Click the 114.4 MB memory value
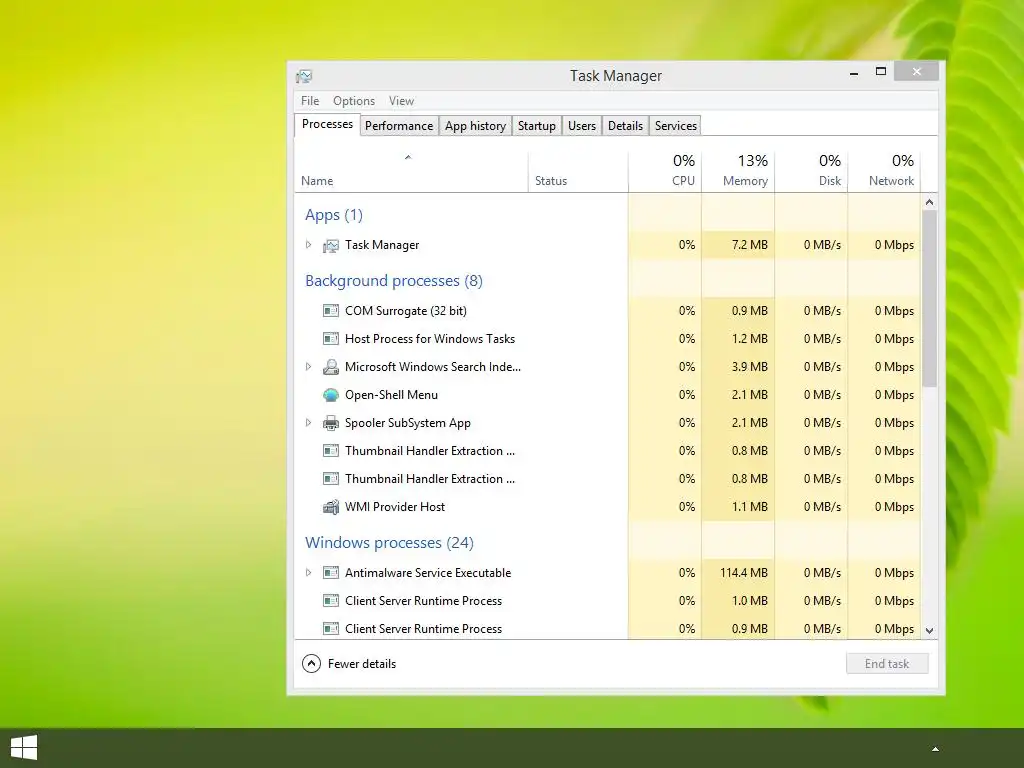The image size is (1024, 768). pyautogui.click(x=744, y=573)
